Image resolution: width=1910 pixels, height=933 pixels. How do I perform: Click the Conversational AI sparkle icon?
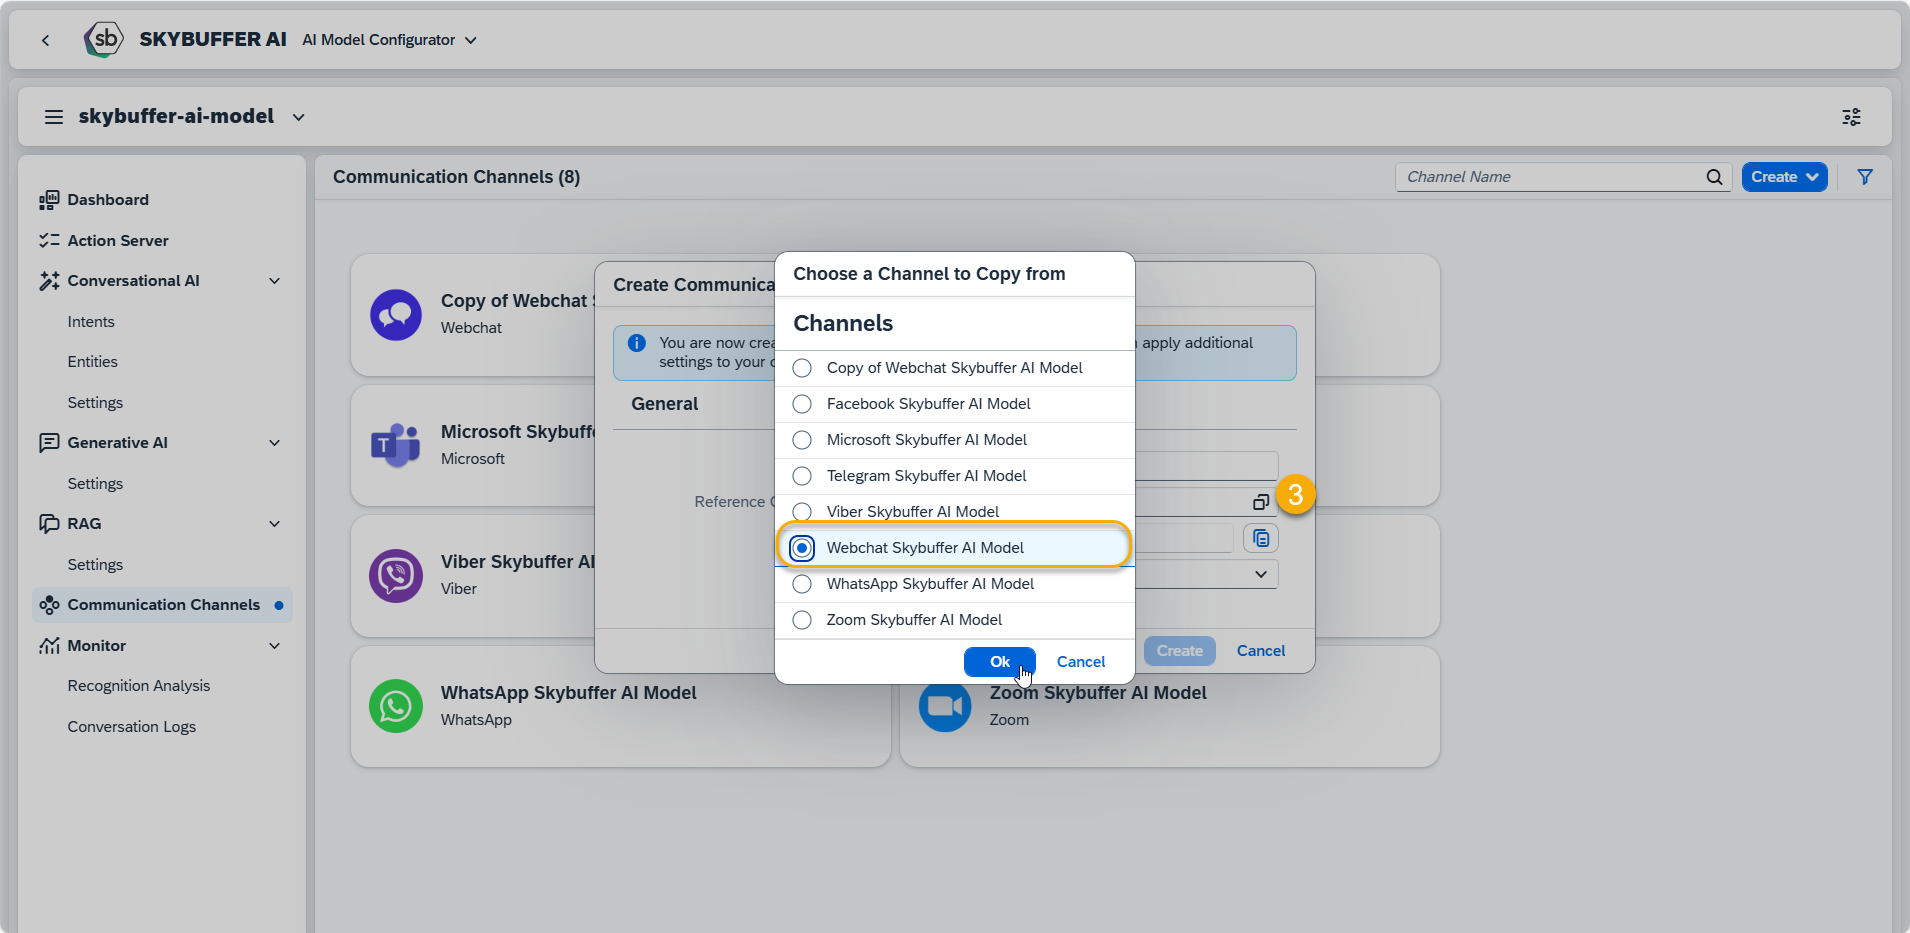click(49, 281)
